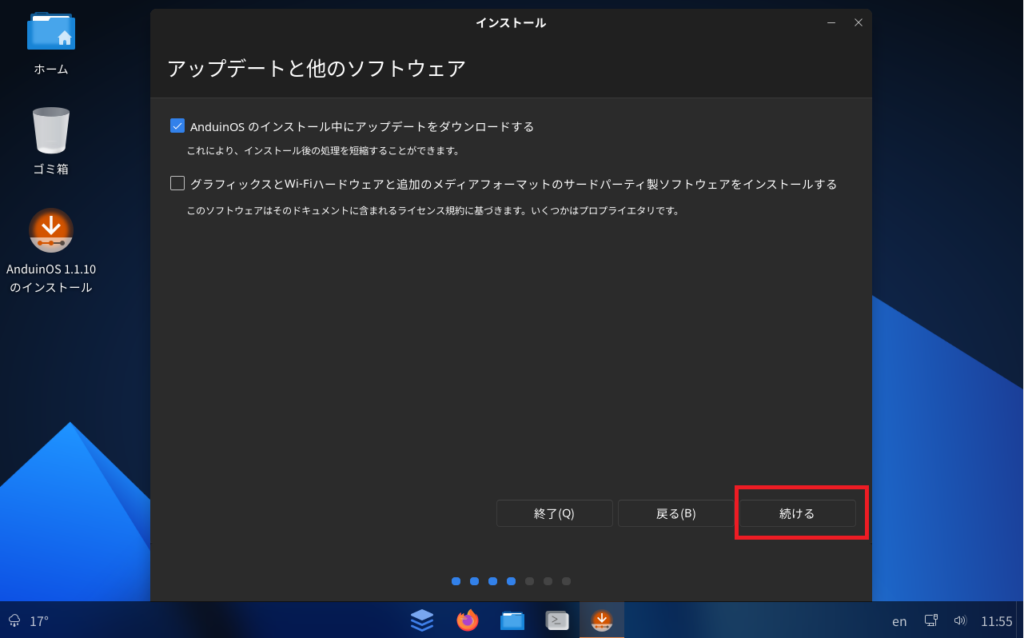Open the 'en' keyboard layout selector
1024x638 pixels.
click(x=899, y=621)
